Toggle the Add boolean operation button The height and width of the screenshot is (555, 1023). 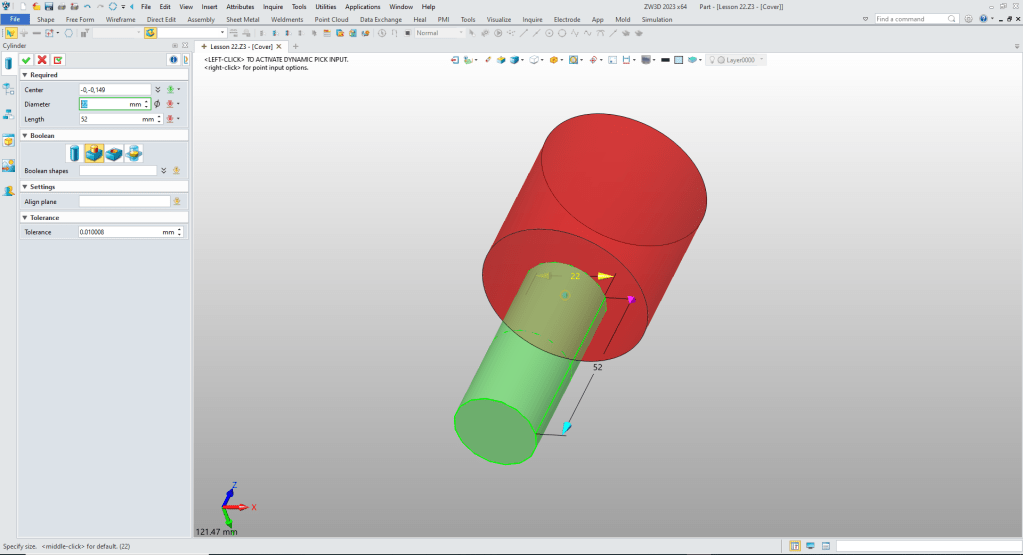point(94,153)
